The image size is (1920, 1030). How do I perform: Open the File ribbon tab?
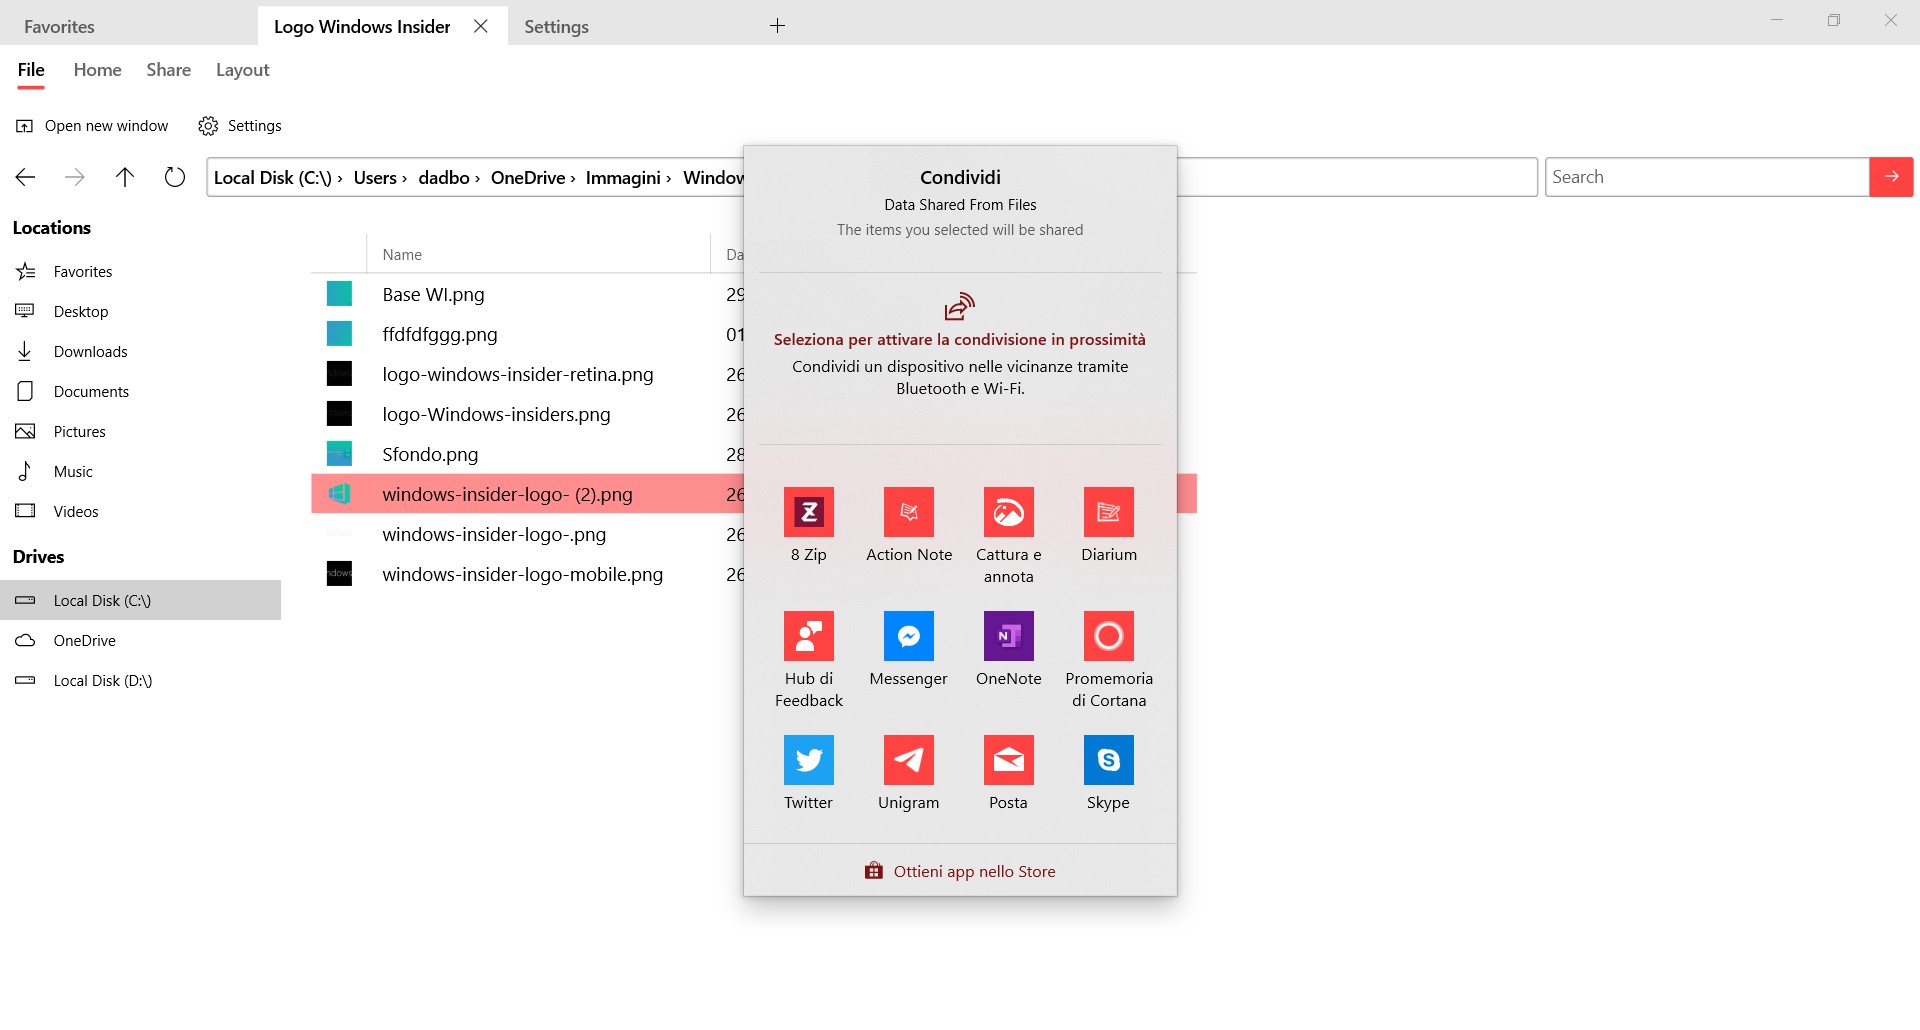pyautogui.click(x=31, y=70)
